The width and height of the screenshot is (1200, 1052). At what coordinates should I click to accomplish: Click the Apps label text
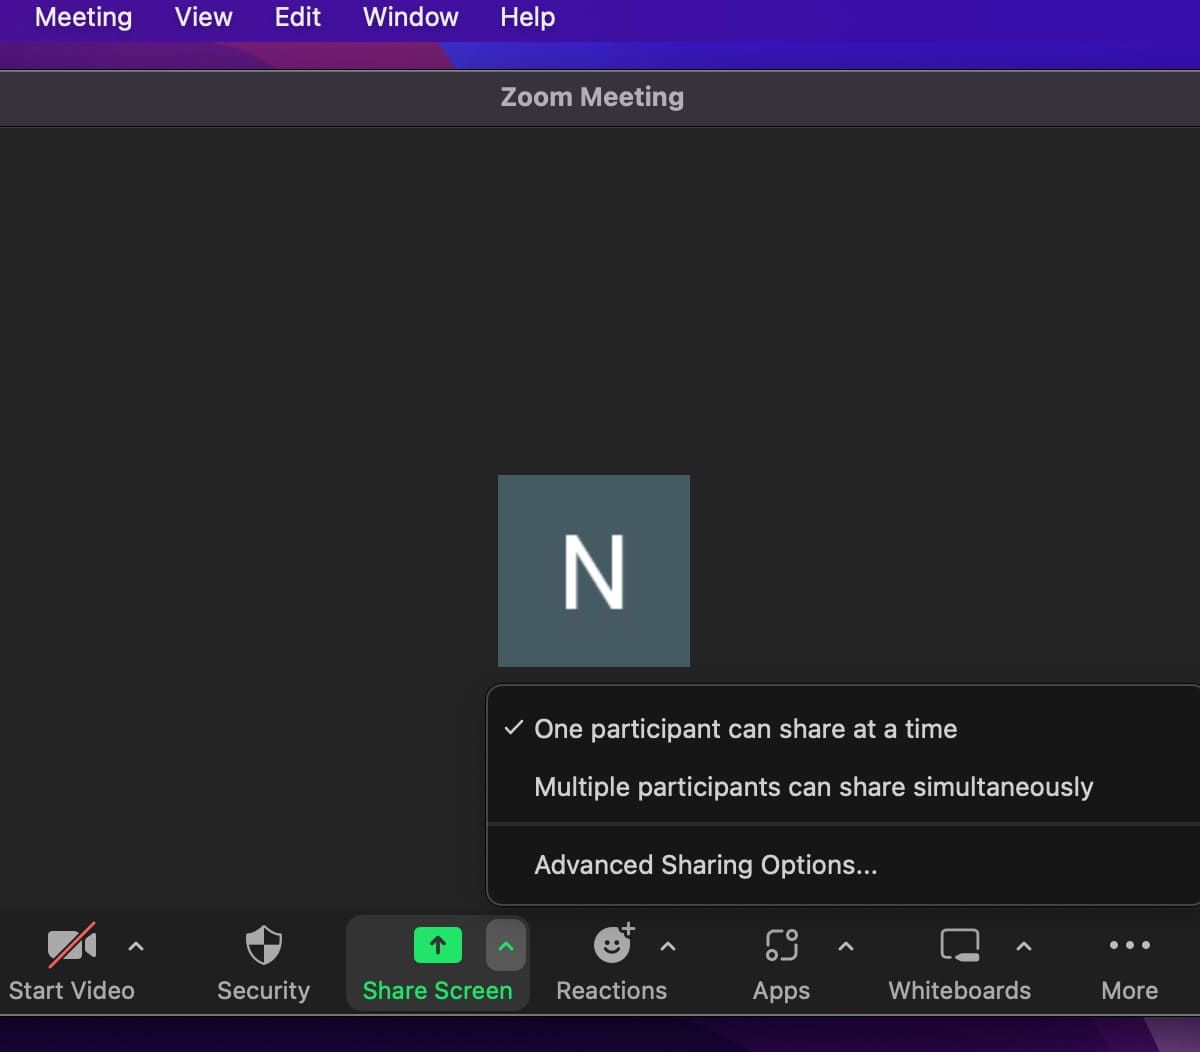click(782, 991)
